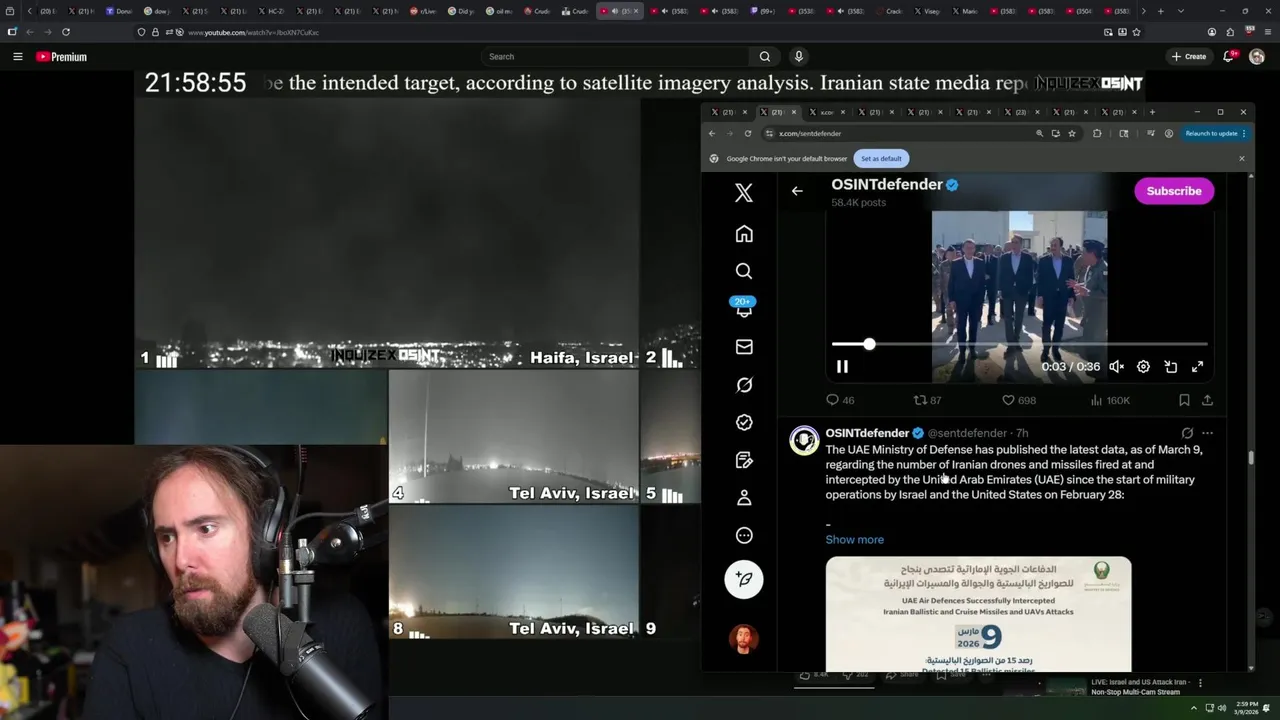Open the More circle menu in X sidebar
The width and height of the screenshot is (1280, 720).
pos(744,536)
